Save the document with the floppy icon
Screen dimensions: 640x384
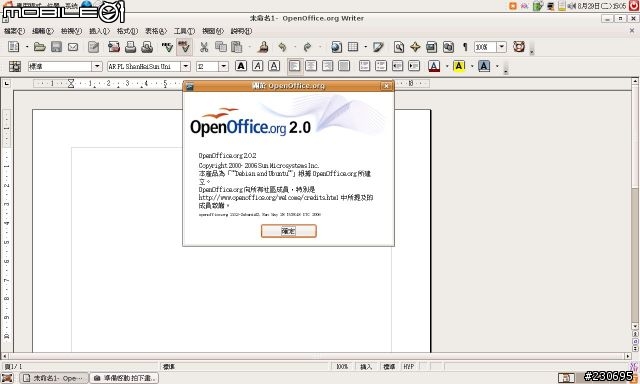tap(56, 47)
